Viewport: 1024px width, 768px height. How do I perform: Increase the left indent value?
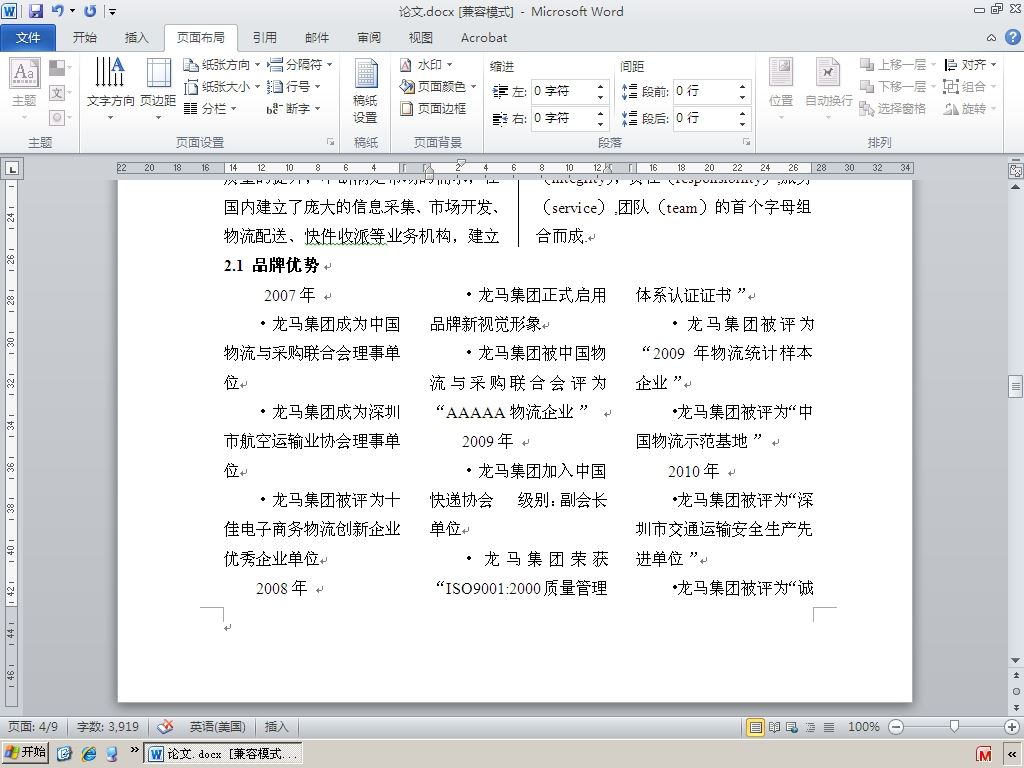(600, 86)
